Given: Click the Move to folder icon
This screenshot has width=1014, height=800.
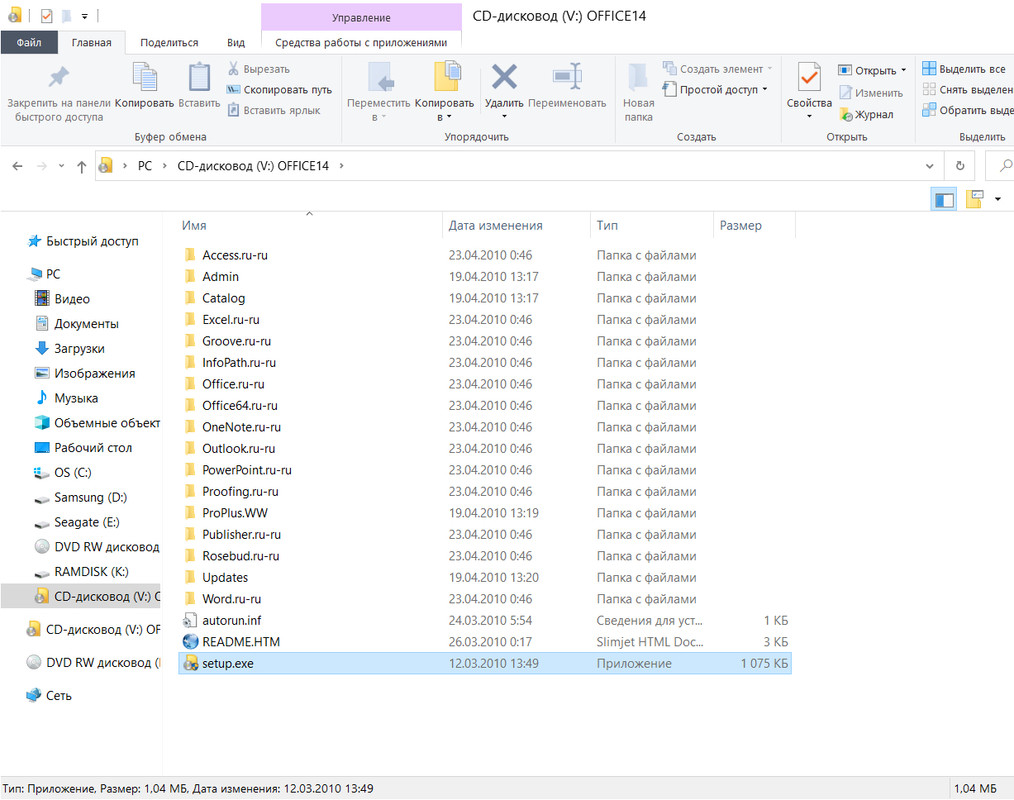Looking at the screenshot, I should (380, 77).
